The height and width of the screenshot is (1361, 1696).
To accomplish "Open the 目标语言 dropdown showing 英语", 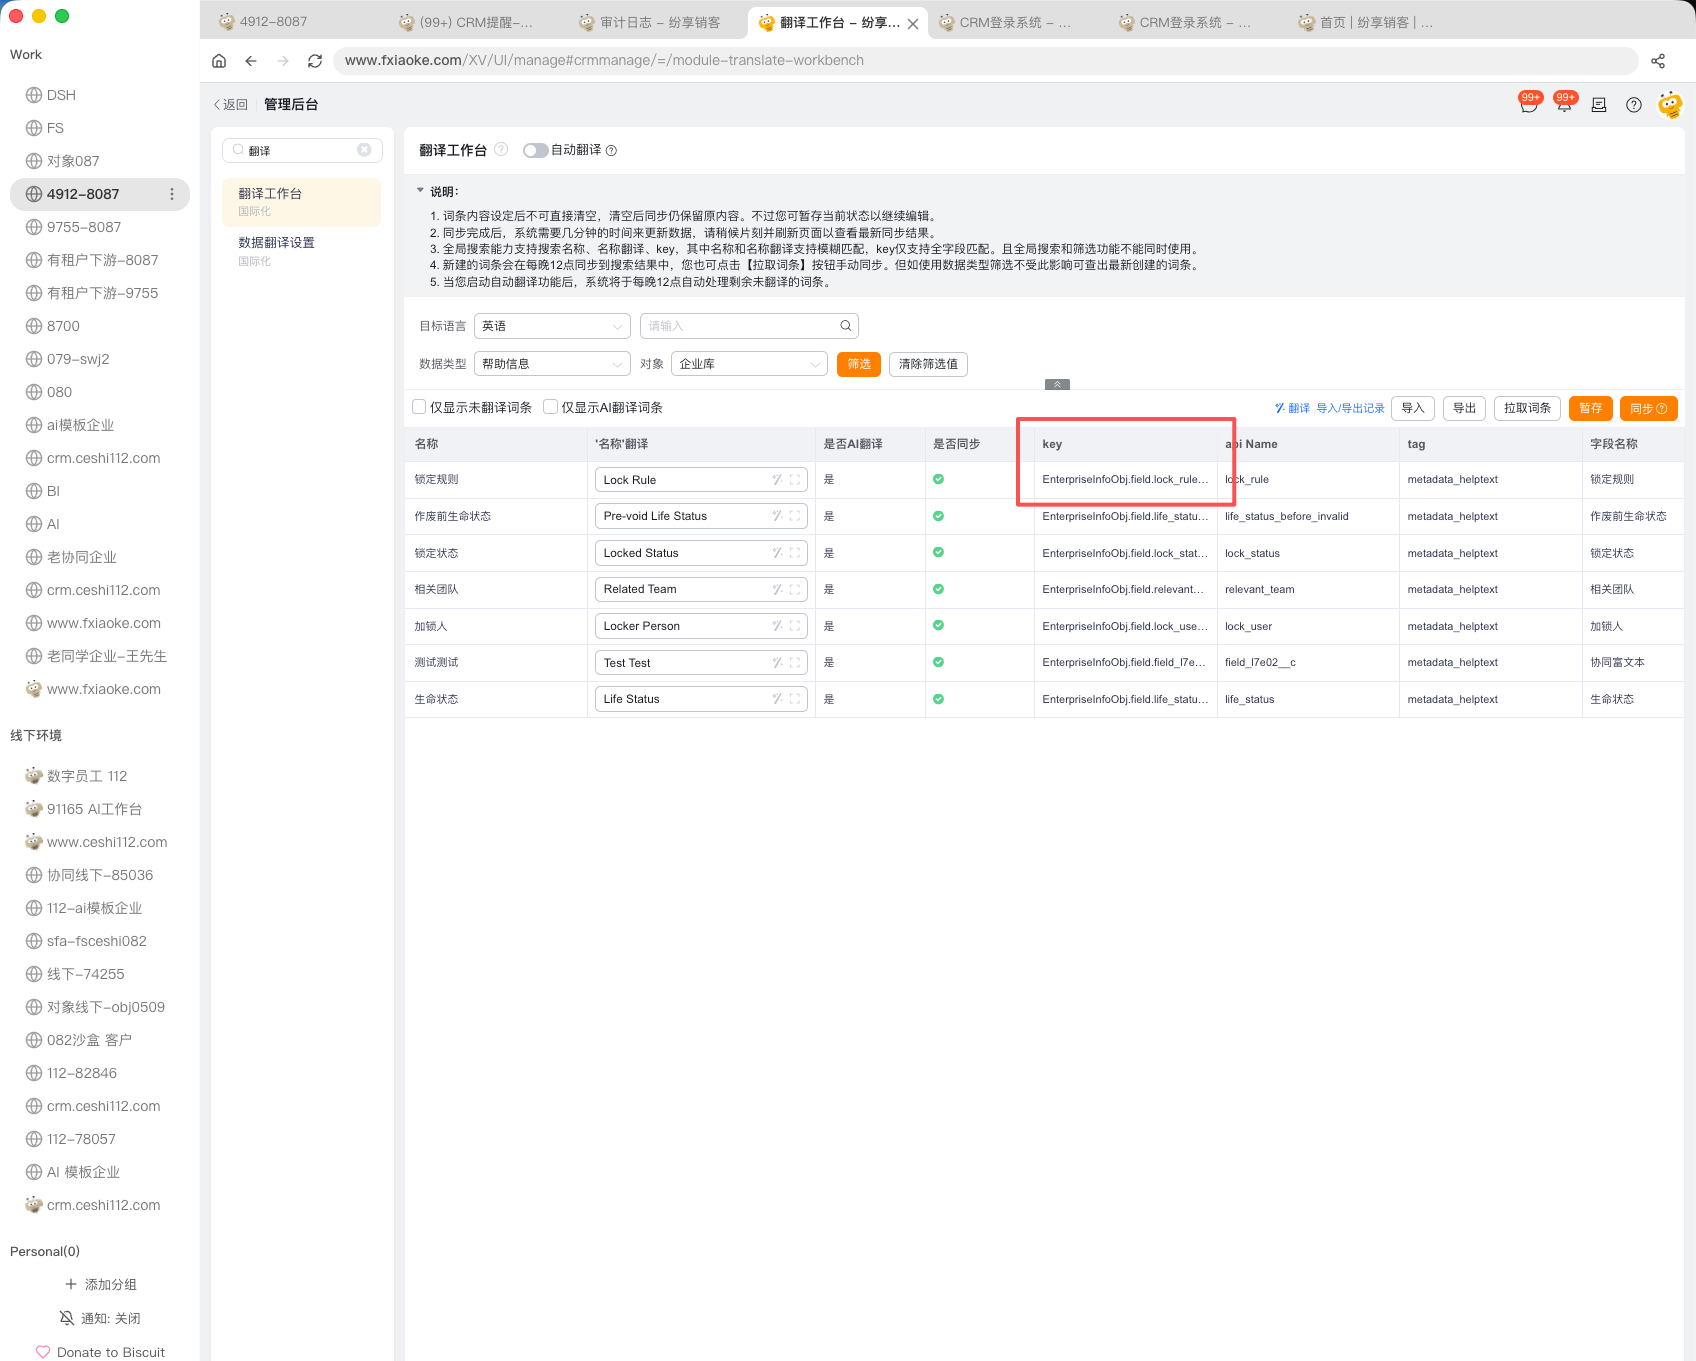I will point(552,326).
